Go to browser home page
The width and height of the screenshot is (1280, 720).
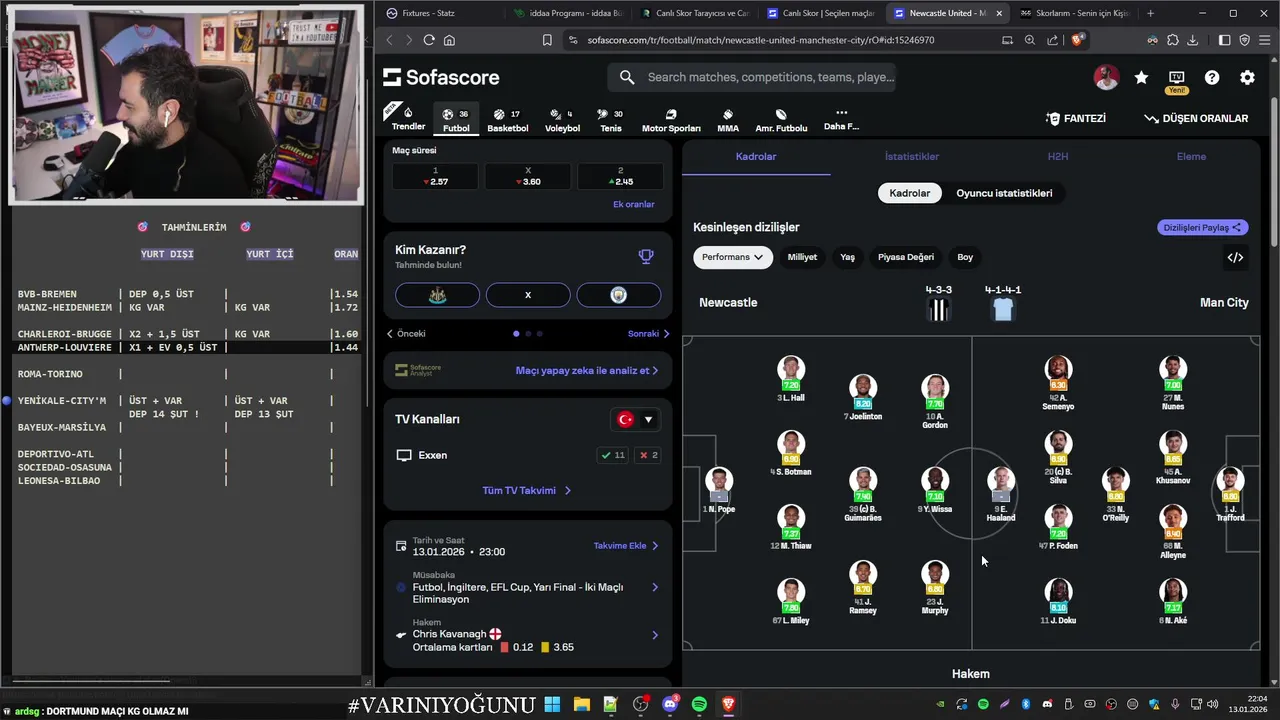pyautogui.click(x=449, y=40)
